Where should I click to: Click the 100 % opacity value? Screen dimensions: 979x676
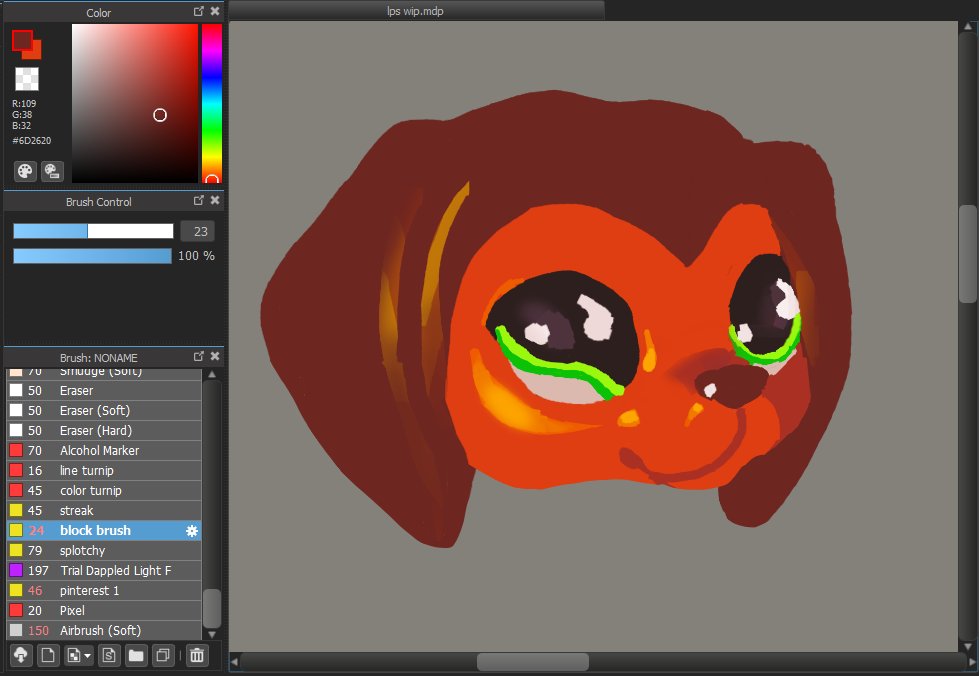point(196,256)
